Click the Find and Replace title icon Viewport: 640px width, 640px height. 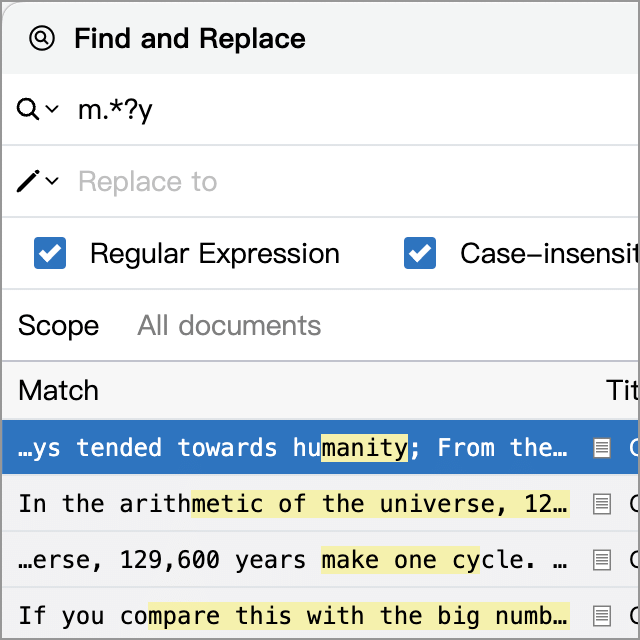click(42, 38)
